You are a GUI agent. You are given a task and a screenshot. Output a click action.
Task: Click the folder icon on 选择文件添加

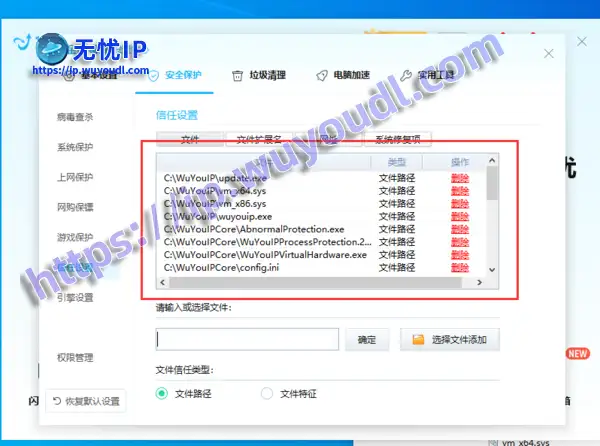point(418,340)
